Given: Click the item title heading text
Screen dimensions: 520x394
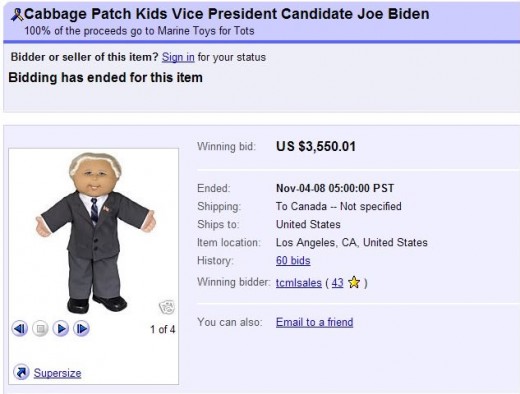Looking at the screenshot, I should [227, 14].
